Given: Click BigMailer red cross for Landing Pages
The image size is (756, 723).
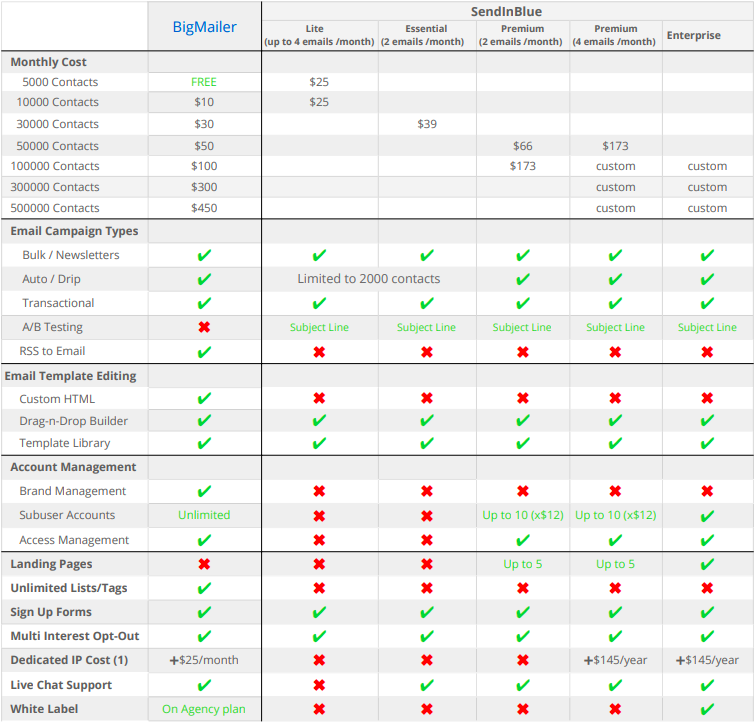Looking at the screenshot, I should click(204, 564).
